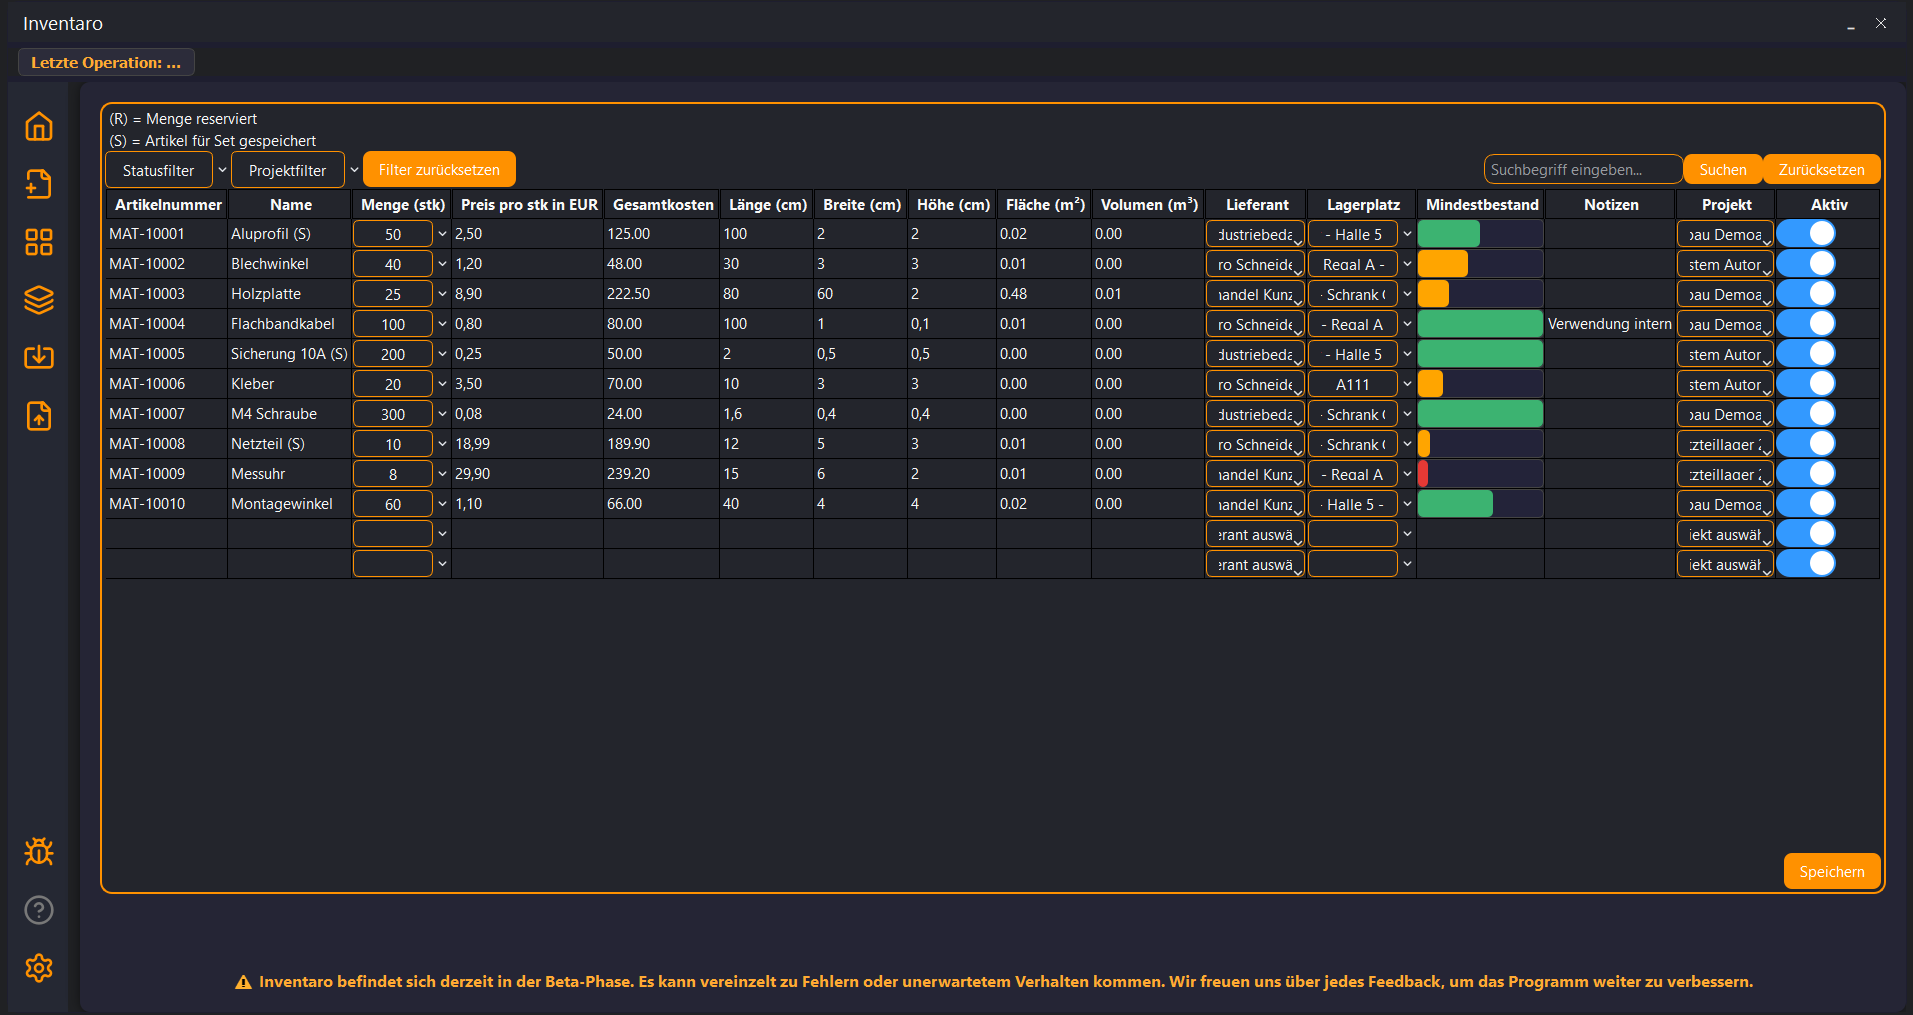Image resolution: width=1913 pixels, height=1015 pixels.
Task: Click the Speichern button
Action: 1831,871
